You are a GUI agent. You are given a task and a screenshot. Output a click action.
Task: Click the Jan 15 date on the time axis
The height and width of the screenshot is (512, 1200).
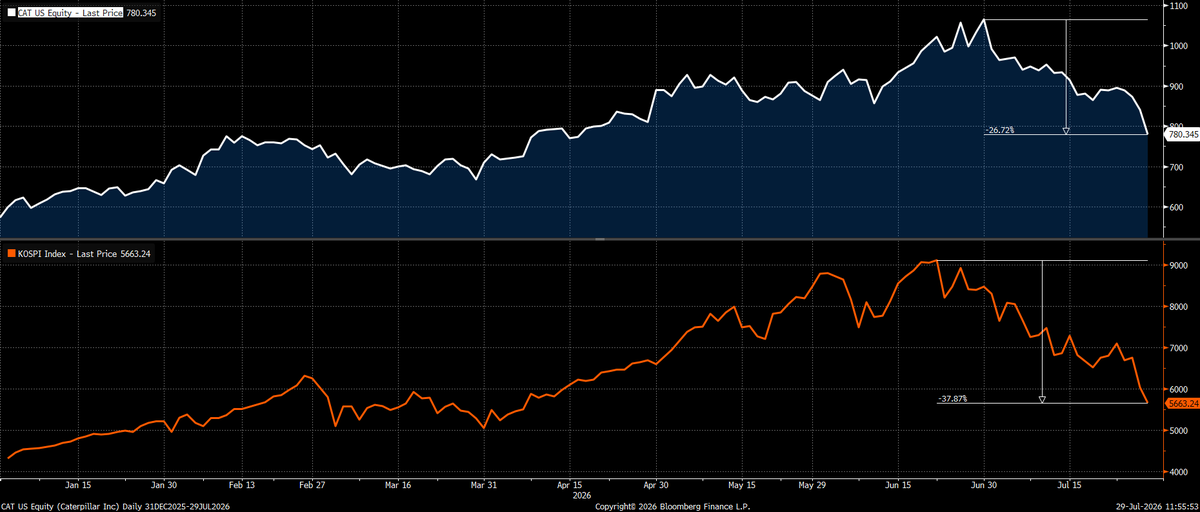click(x=76, y=483)
